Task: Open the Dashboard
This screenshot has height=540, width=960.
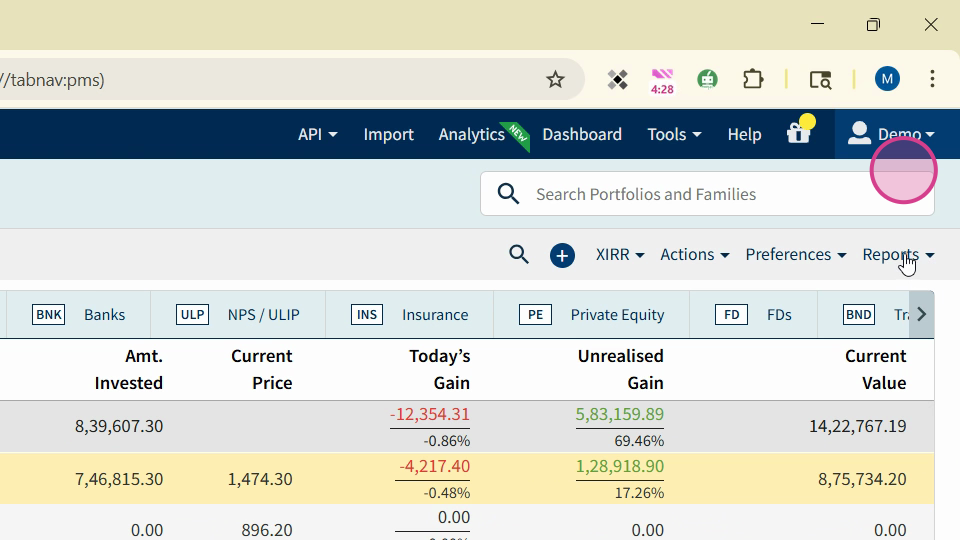Action: click(x=582, y=134)
